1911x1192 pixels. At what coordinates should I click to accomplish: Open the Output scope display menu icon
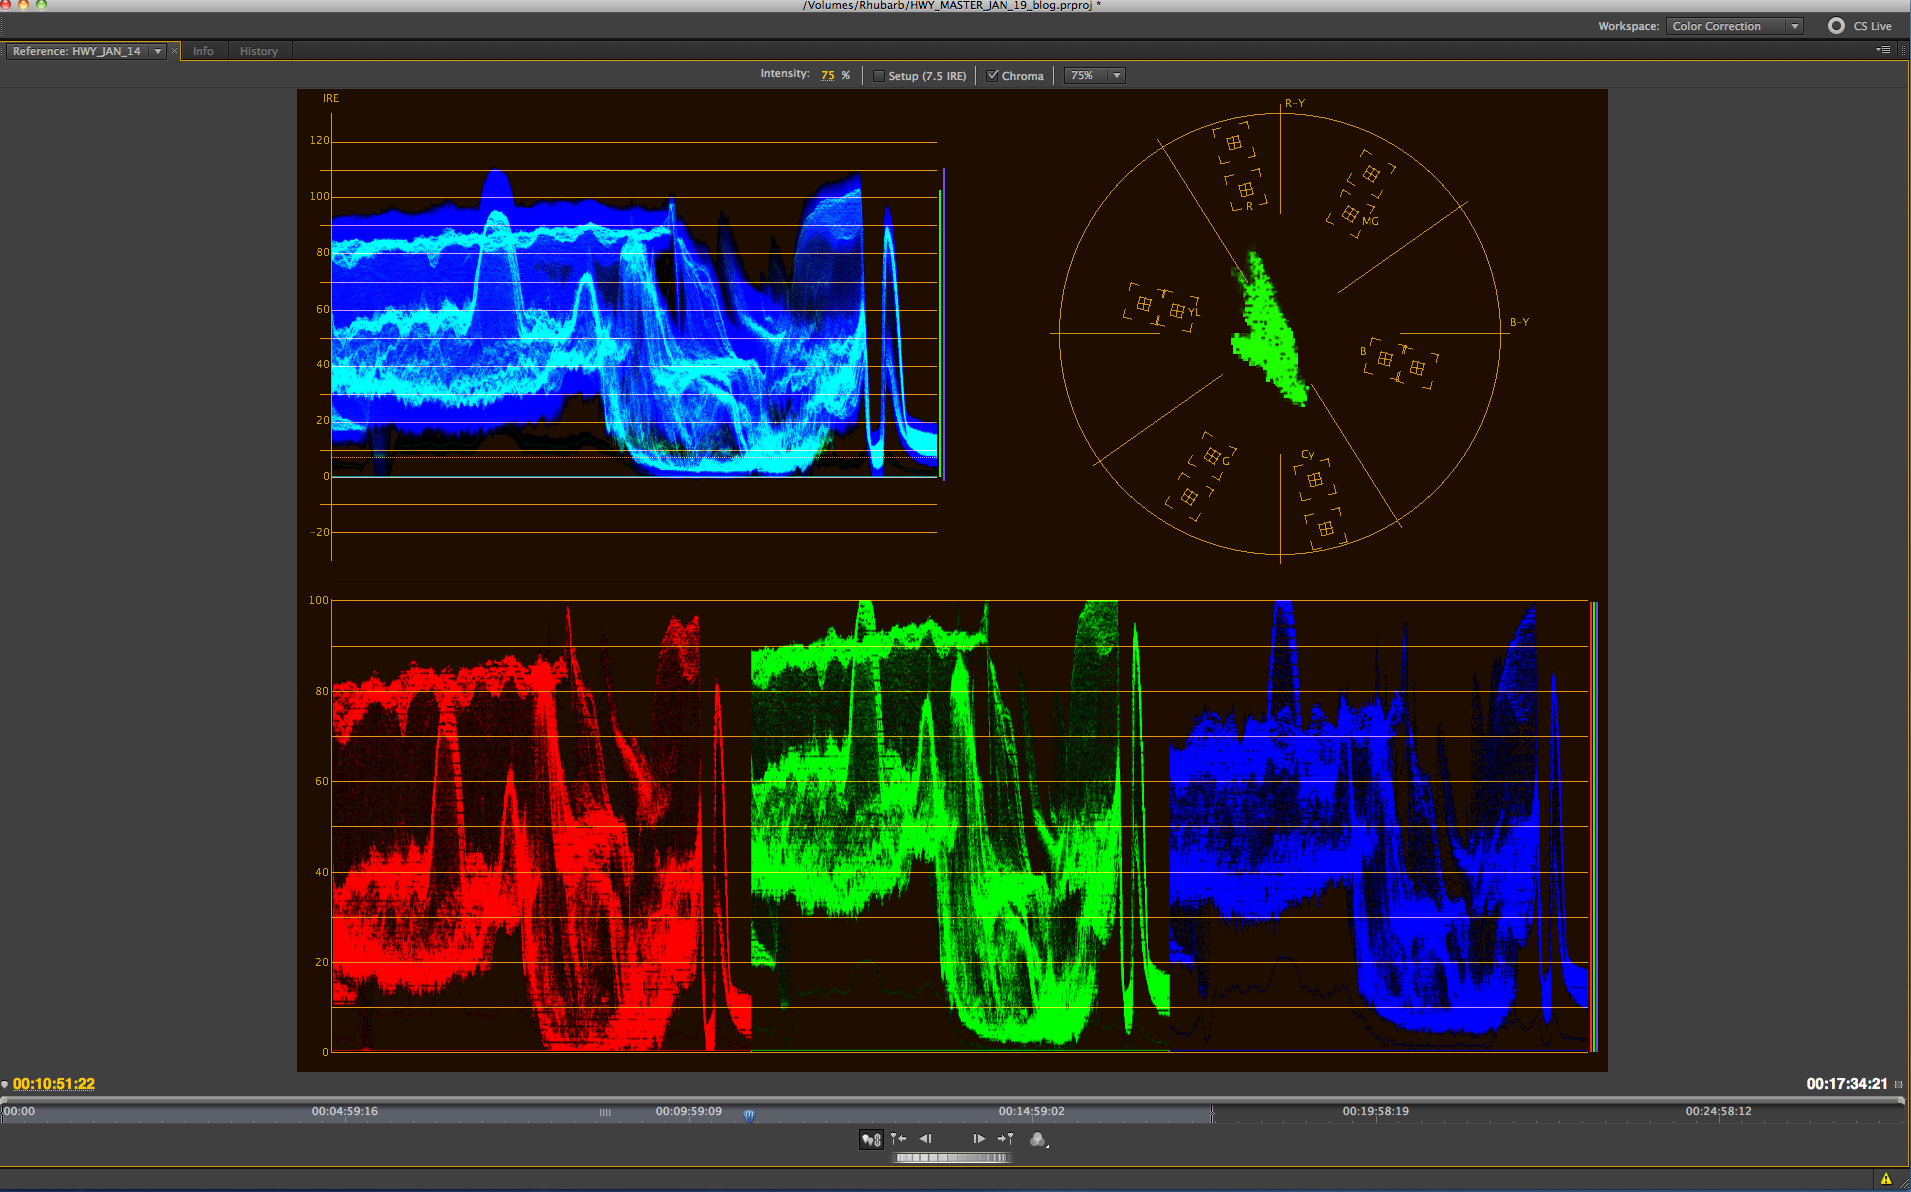[x=1039, y=1139]
